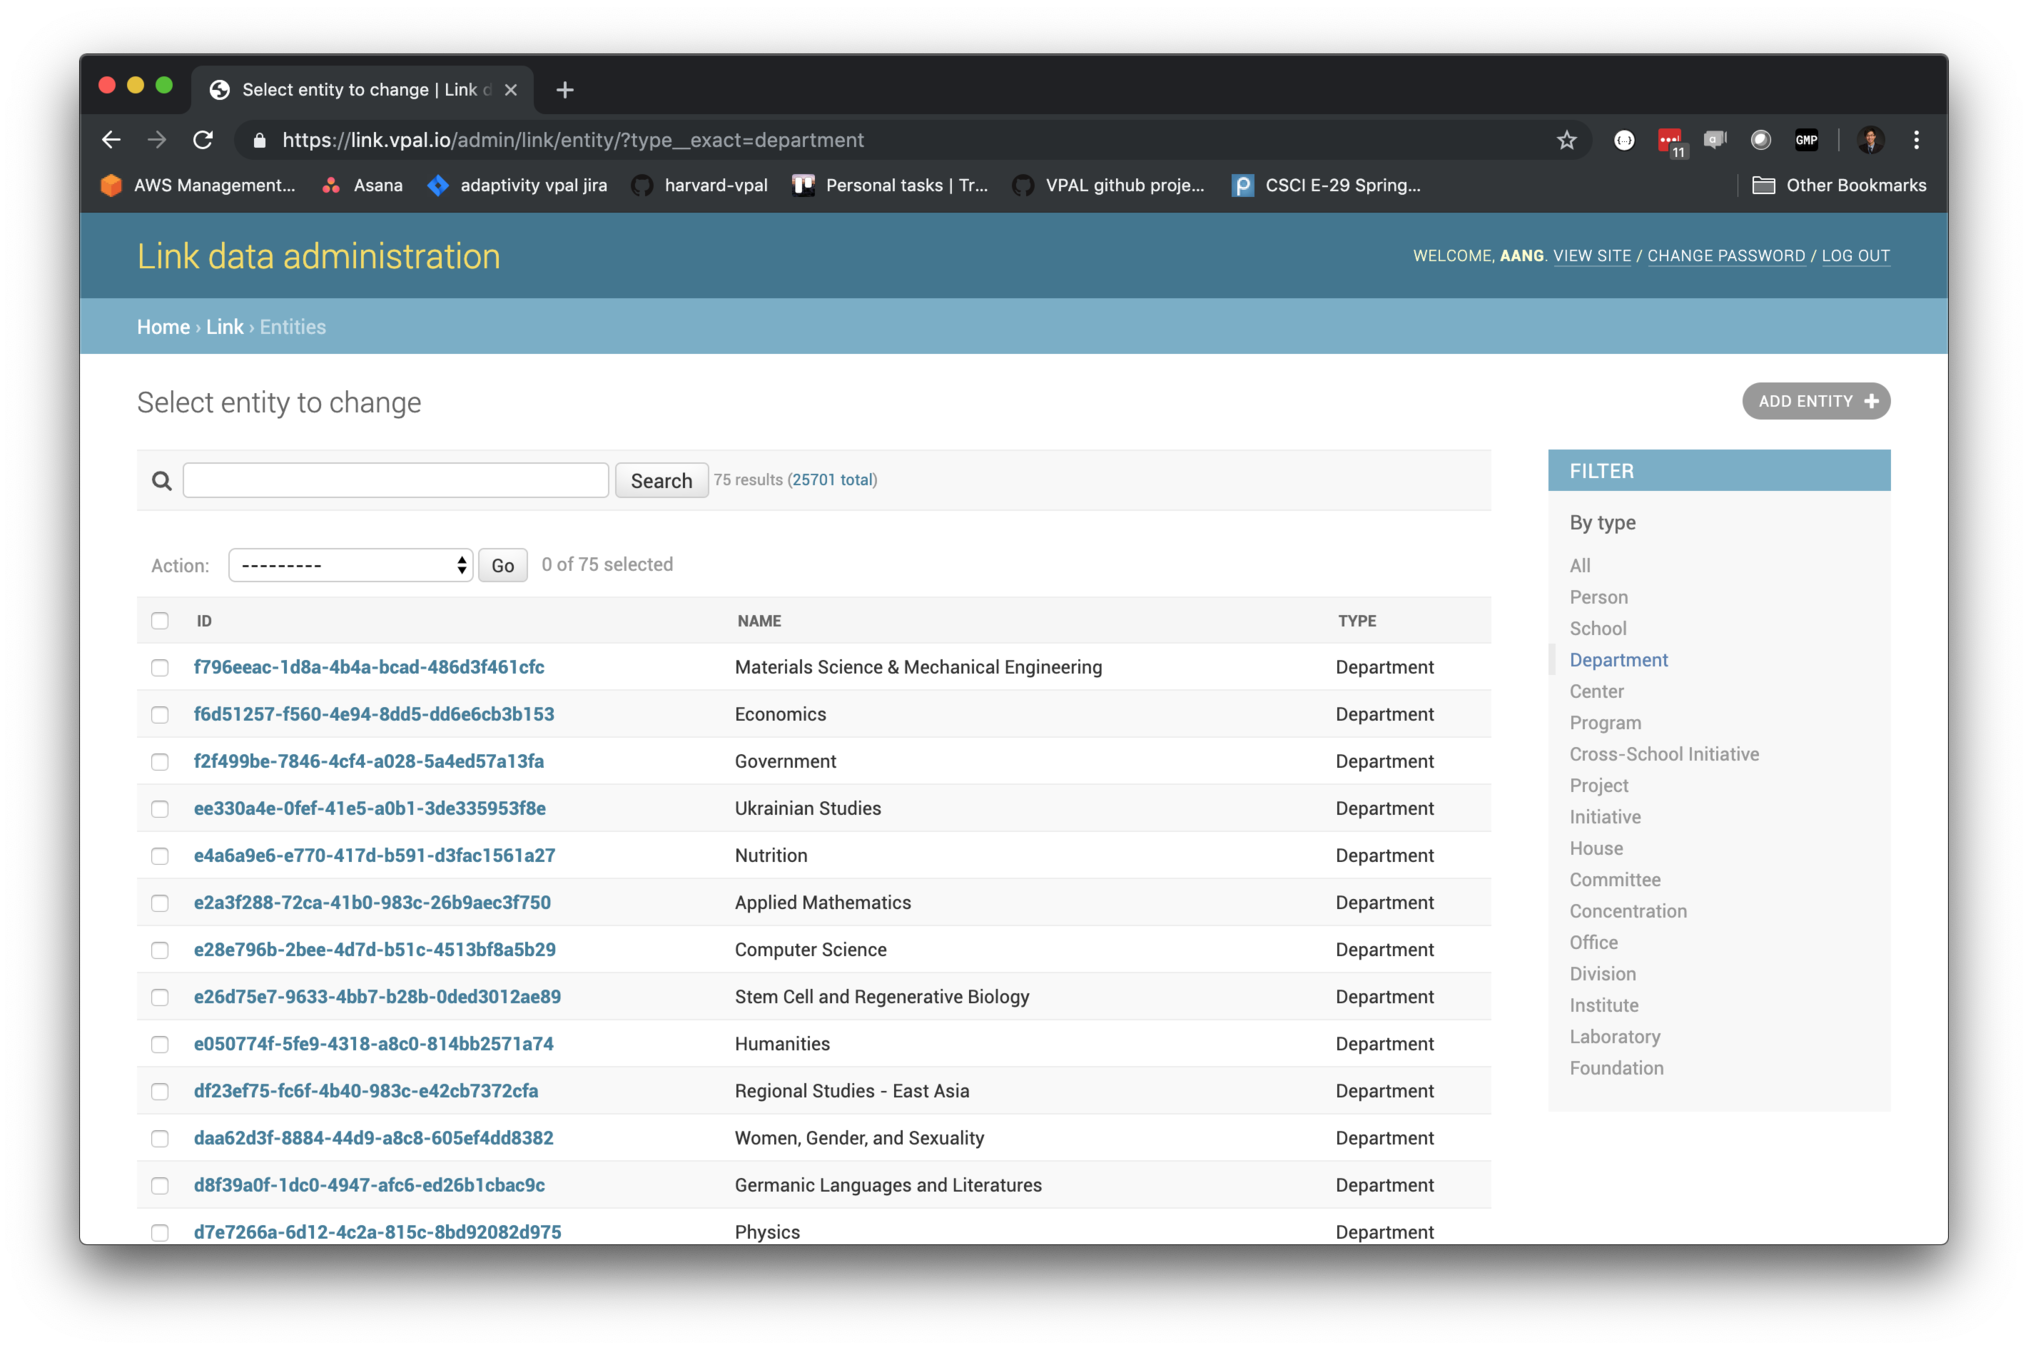
Task: Click the red extension icon with badge 11
Action: coord(1669,141)
